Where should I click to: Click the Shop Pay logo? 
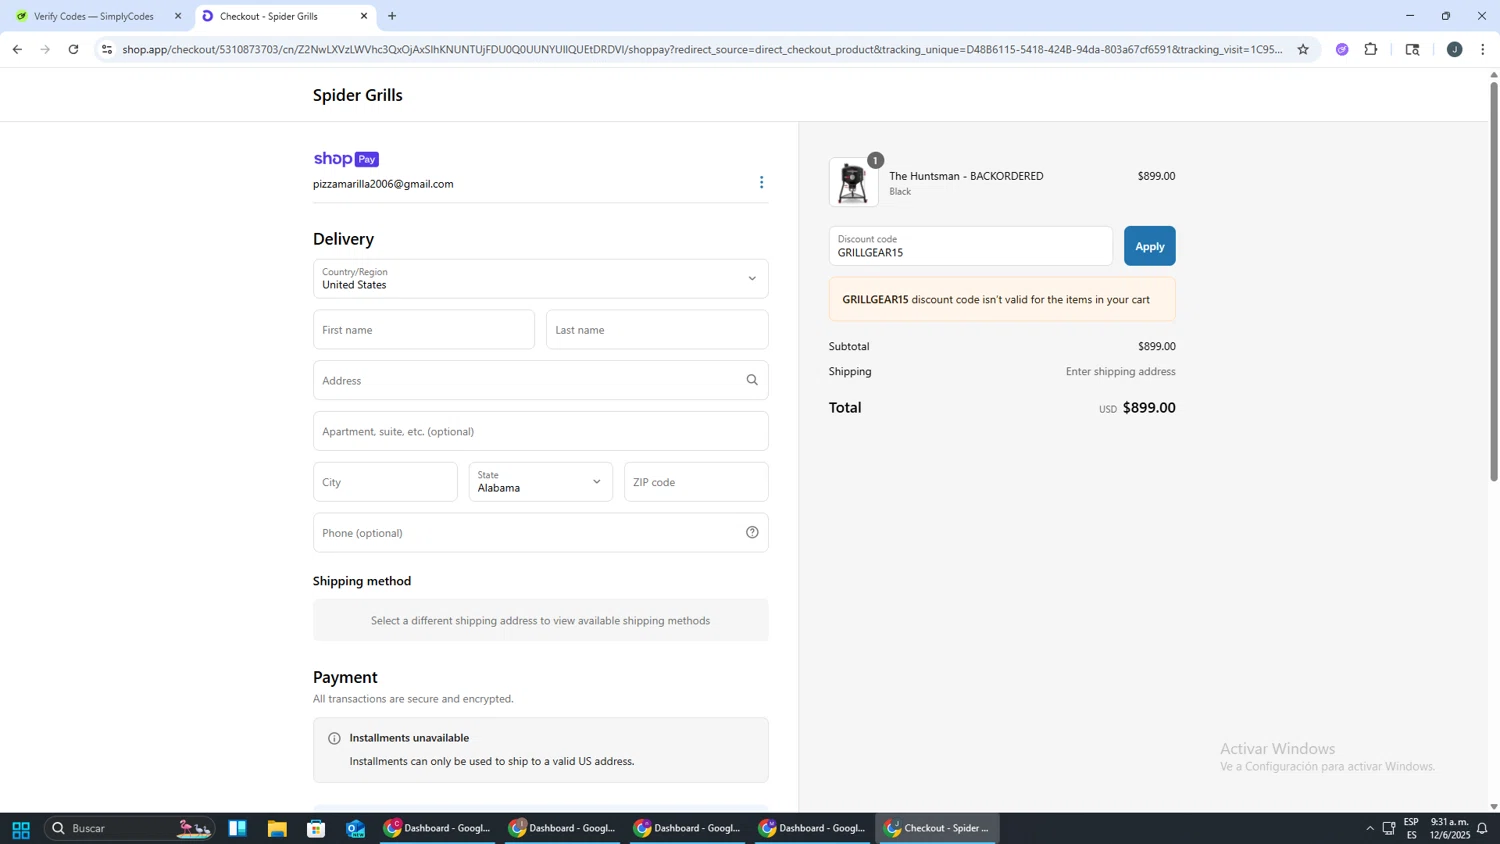tap(346, 159)
